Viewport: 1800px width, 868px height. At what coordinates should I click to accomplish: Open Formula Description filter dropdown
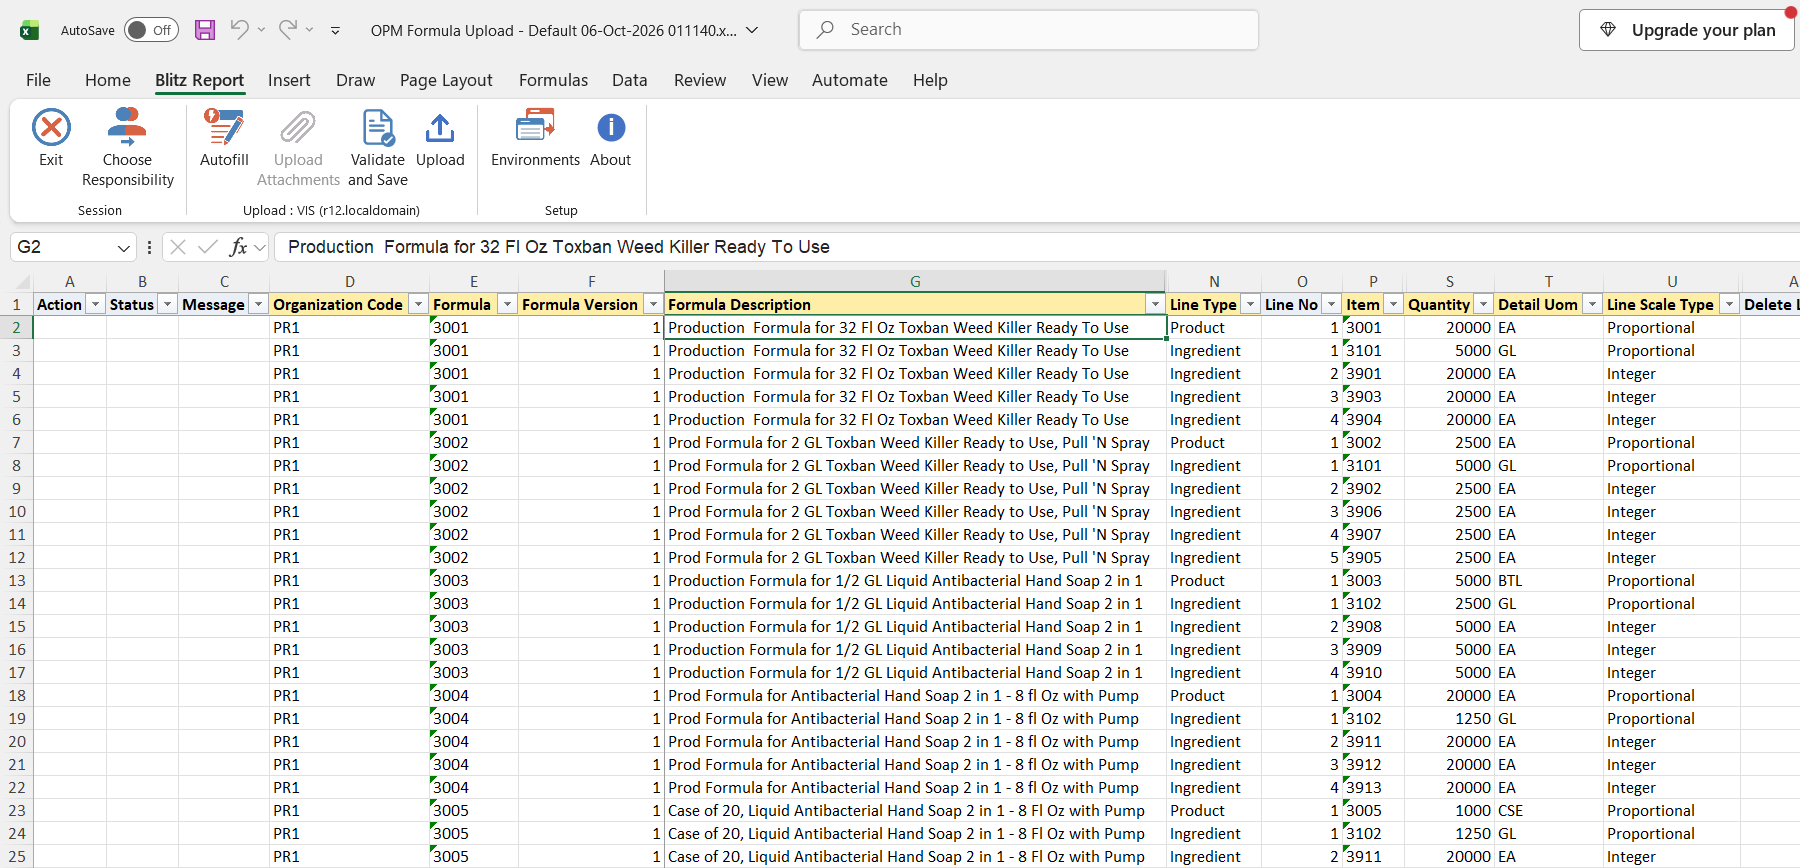point(1155,305)
